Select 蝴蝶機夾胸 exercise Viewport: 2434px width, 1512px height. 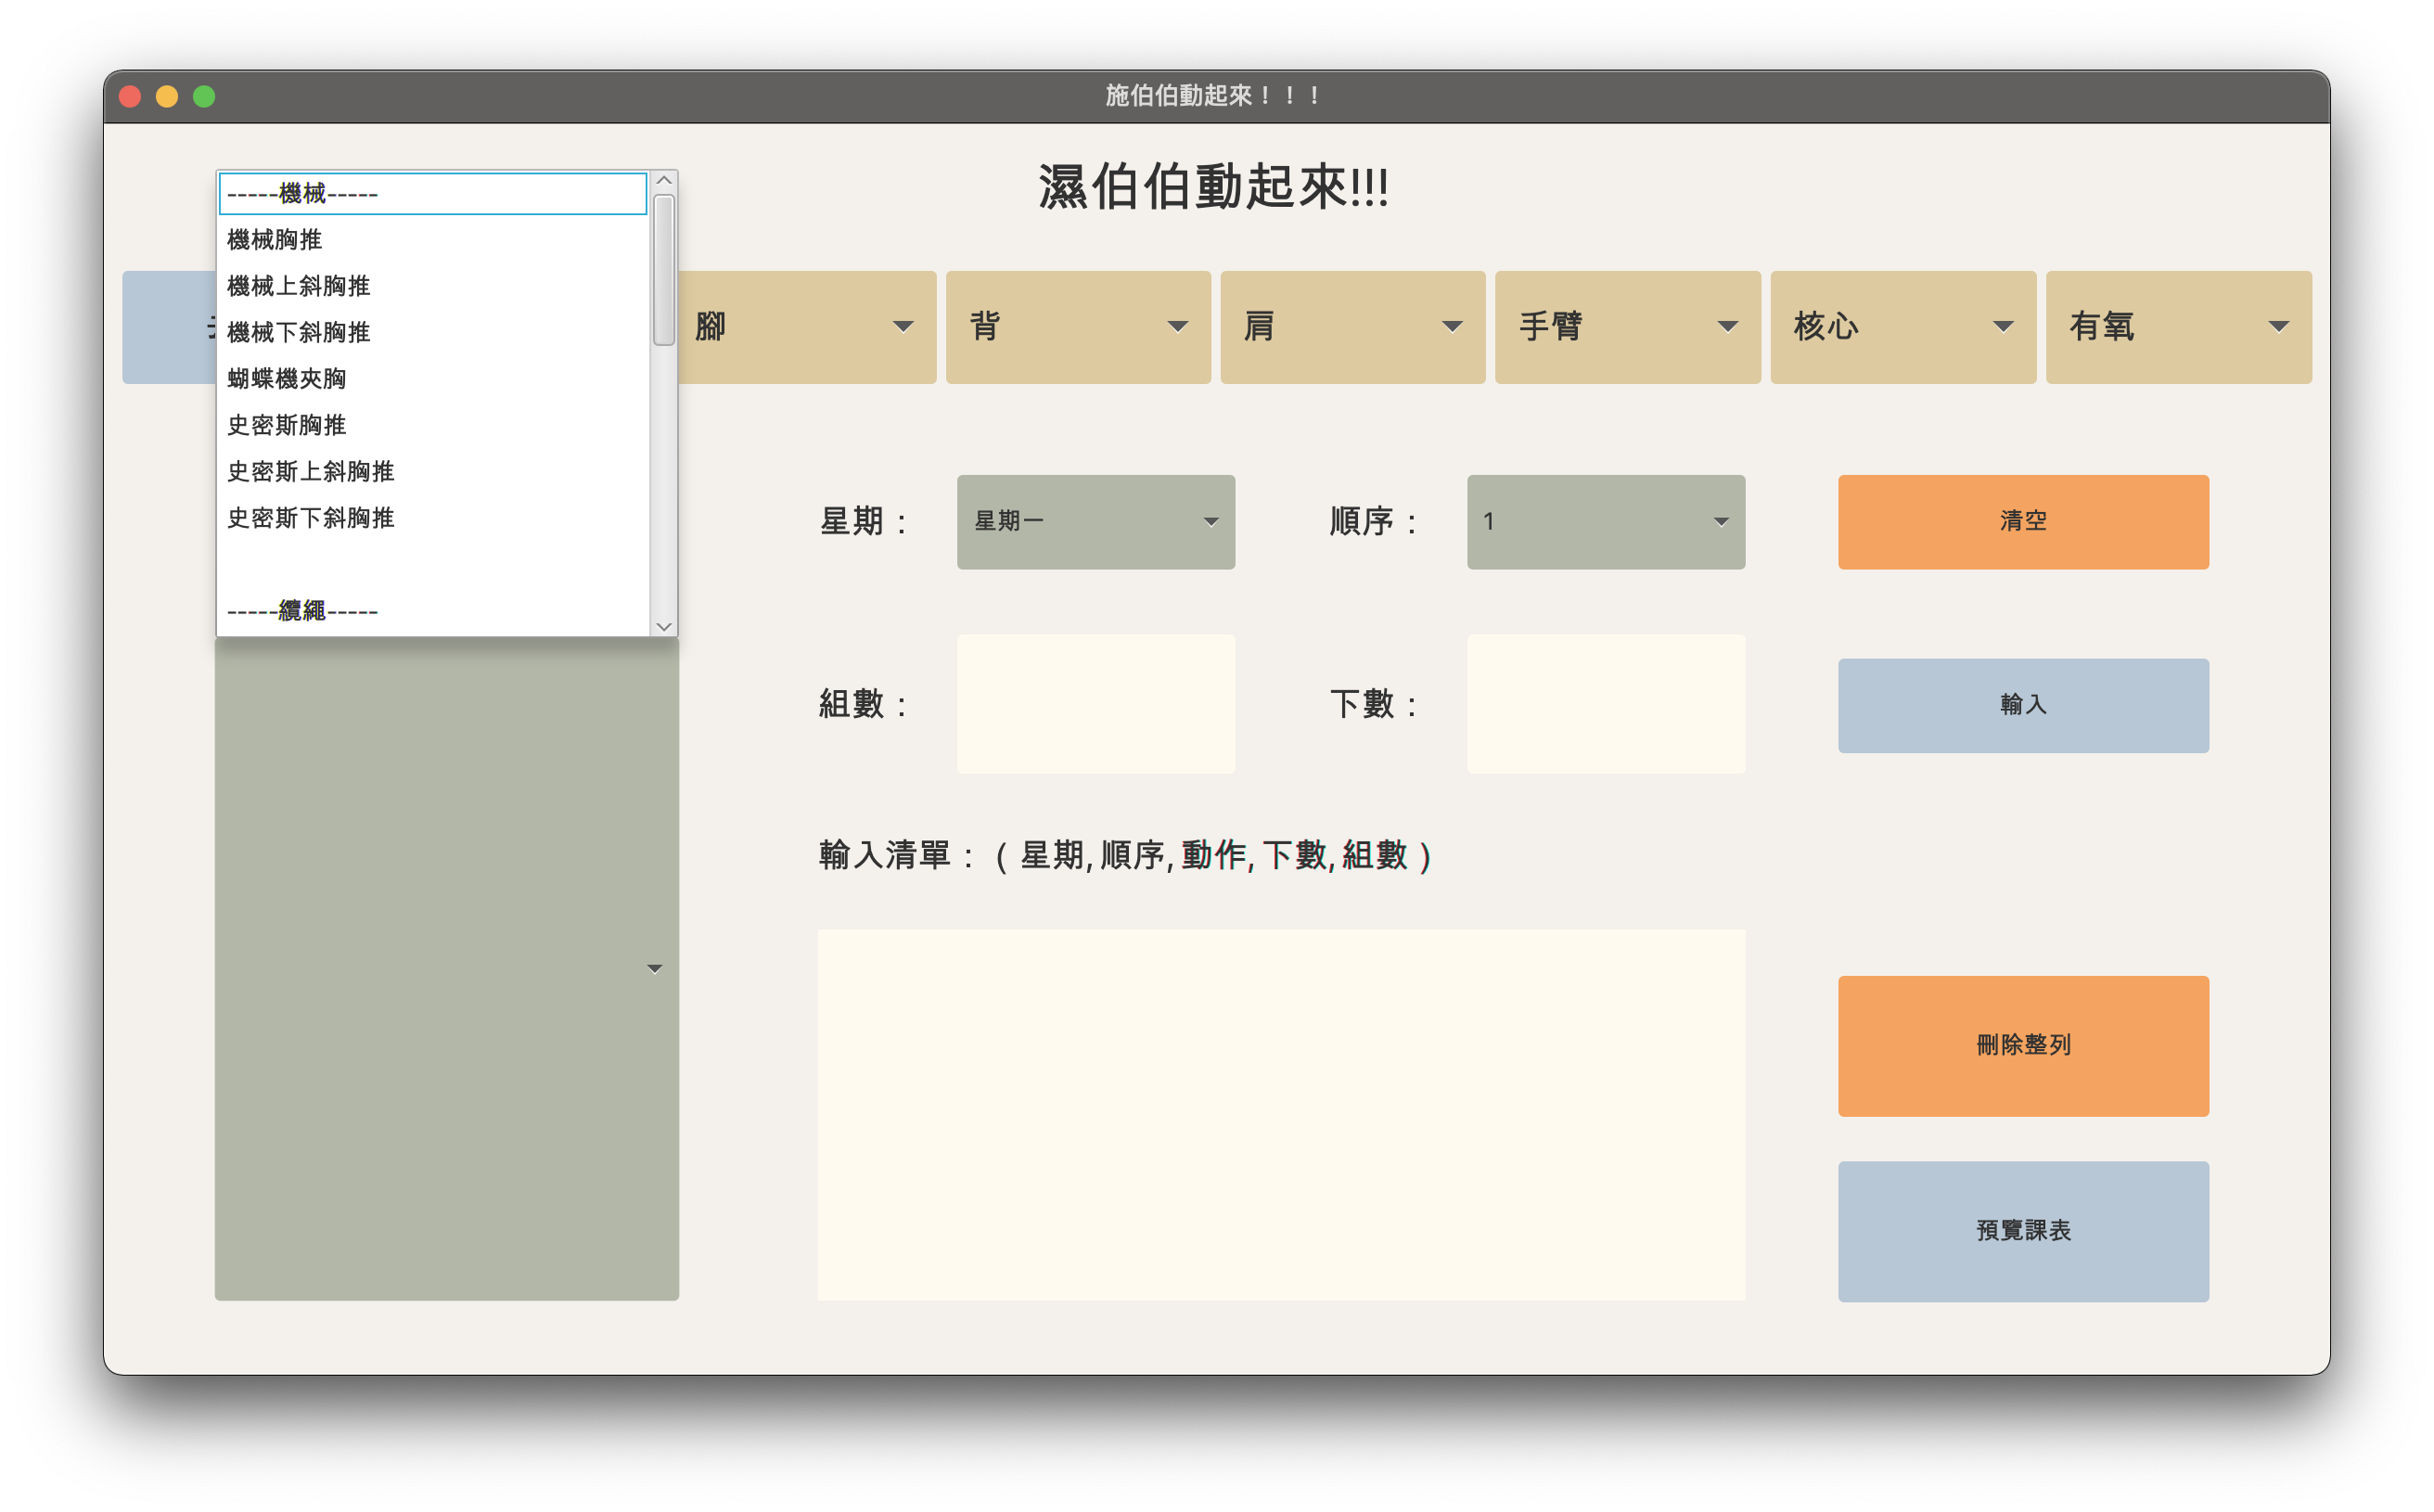[433, 378]
